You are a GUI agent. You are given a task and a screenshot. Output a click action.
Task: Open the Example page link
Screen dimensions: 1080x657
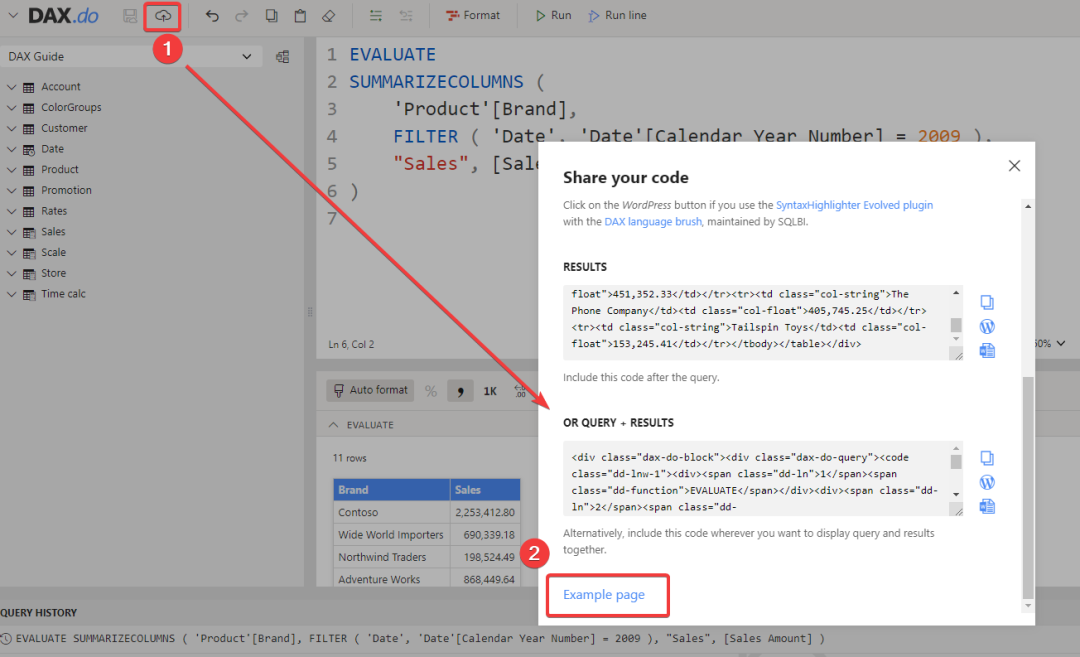(604, 594)
